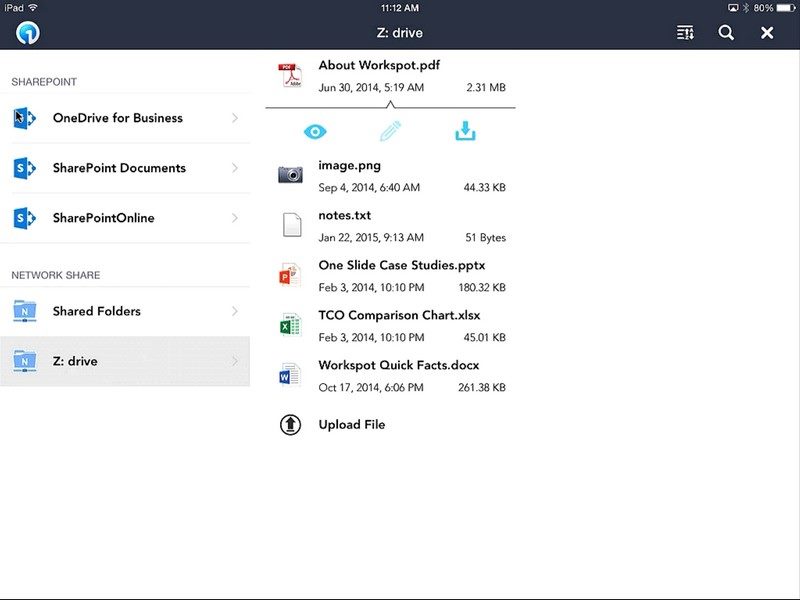
Task: Click the SharePoint Documents icon
Action: (24, 168)
